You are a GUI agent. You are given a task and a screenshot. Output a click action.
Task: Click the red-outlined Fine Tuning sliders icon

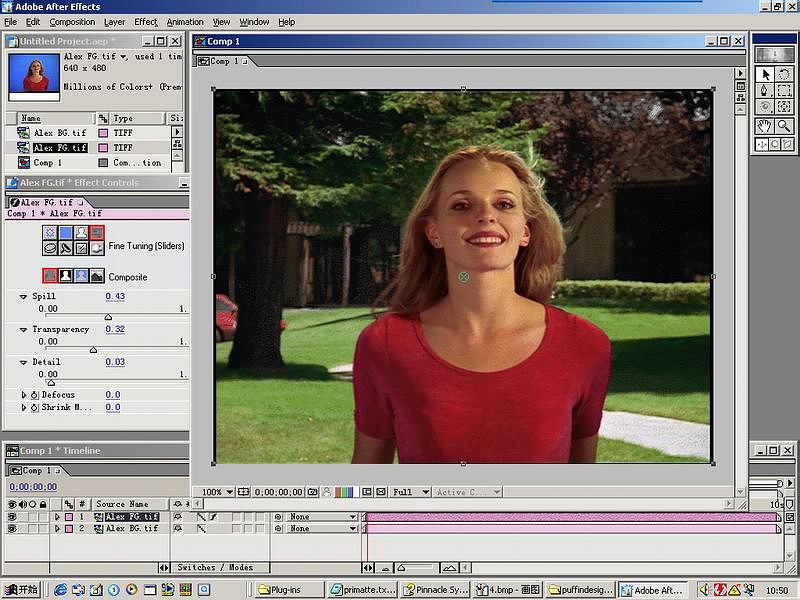[x=97, y=233]
